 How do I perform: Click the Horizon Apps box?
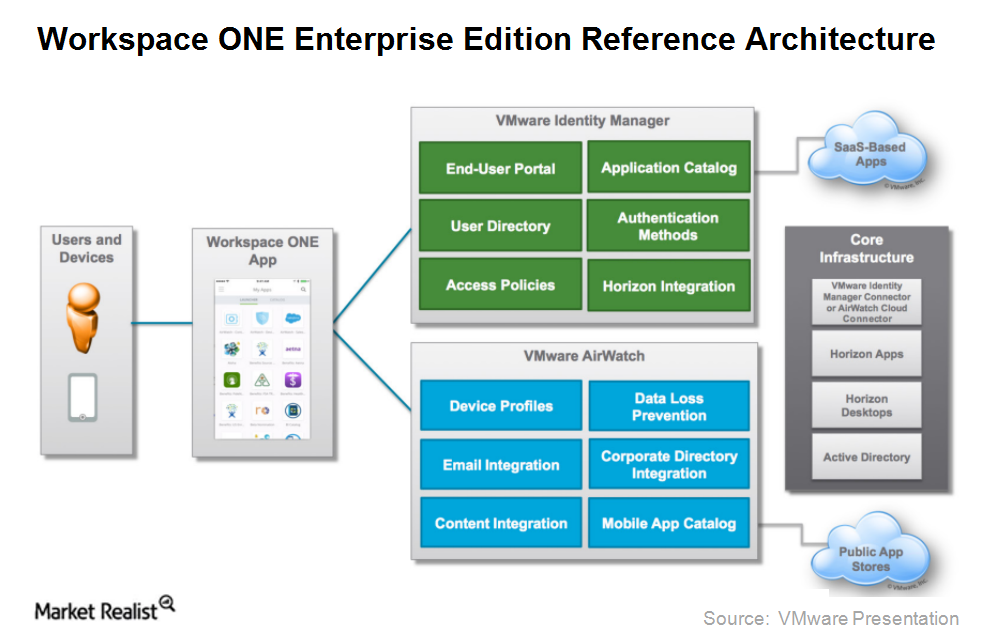pos(867,353)
